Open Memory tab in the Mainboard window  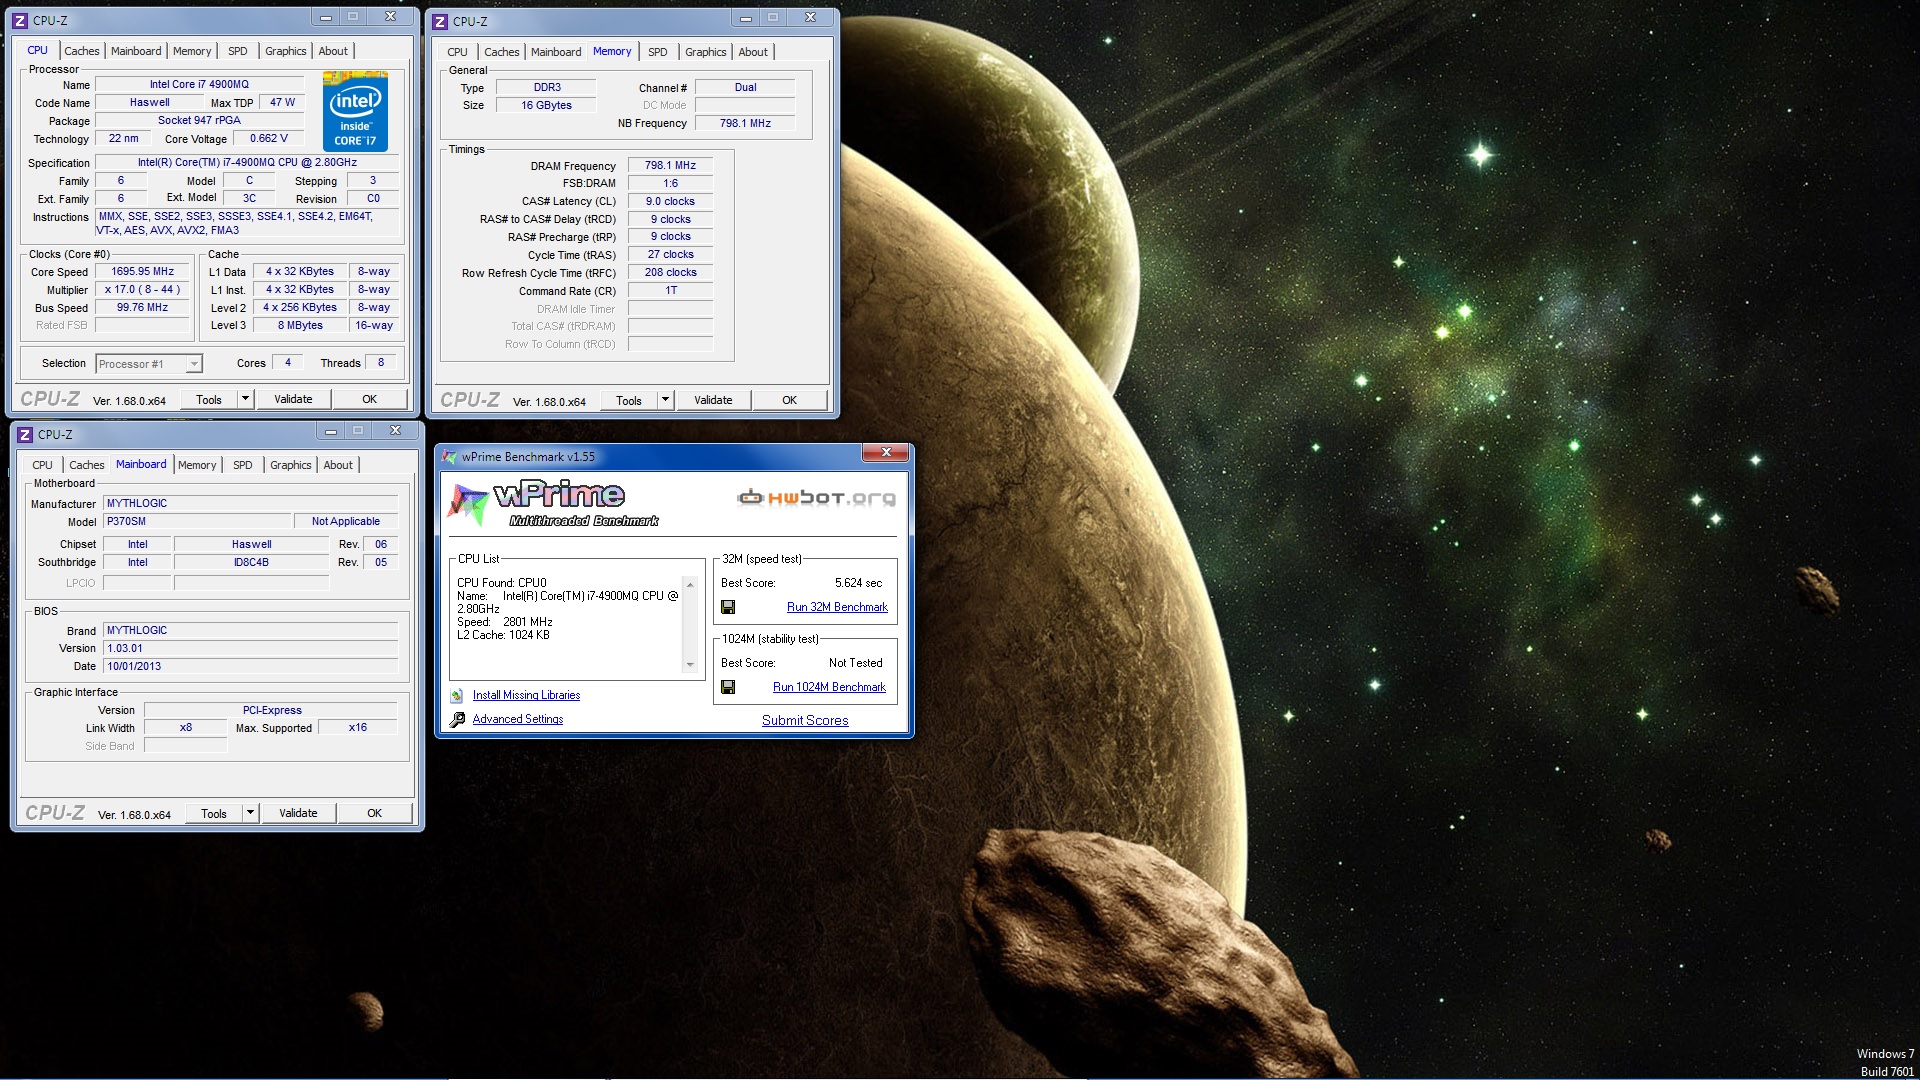pyautogui.click(x=197, y=465)
